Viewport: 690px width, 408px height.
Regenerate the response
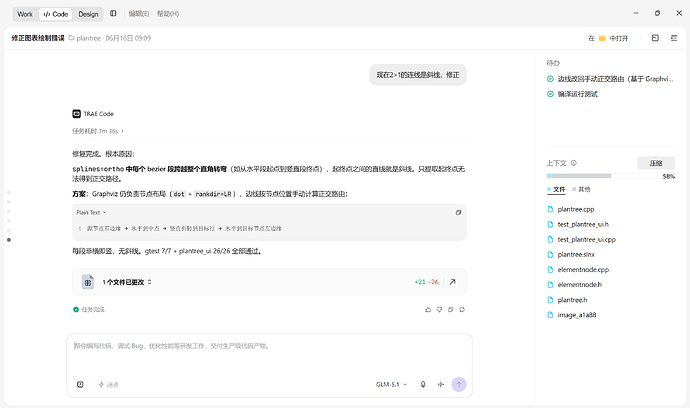pyautogui.click(x=462, y=309)
